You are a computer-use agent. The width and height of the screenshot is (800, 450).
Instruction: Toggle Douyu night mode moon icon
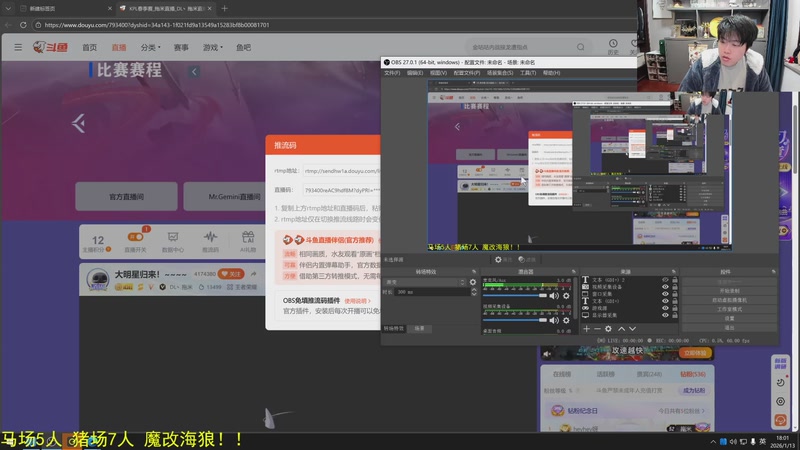(780, 383)
